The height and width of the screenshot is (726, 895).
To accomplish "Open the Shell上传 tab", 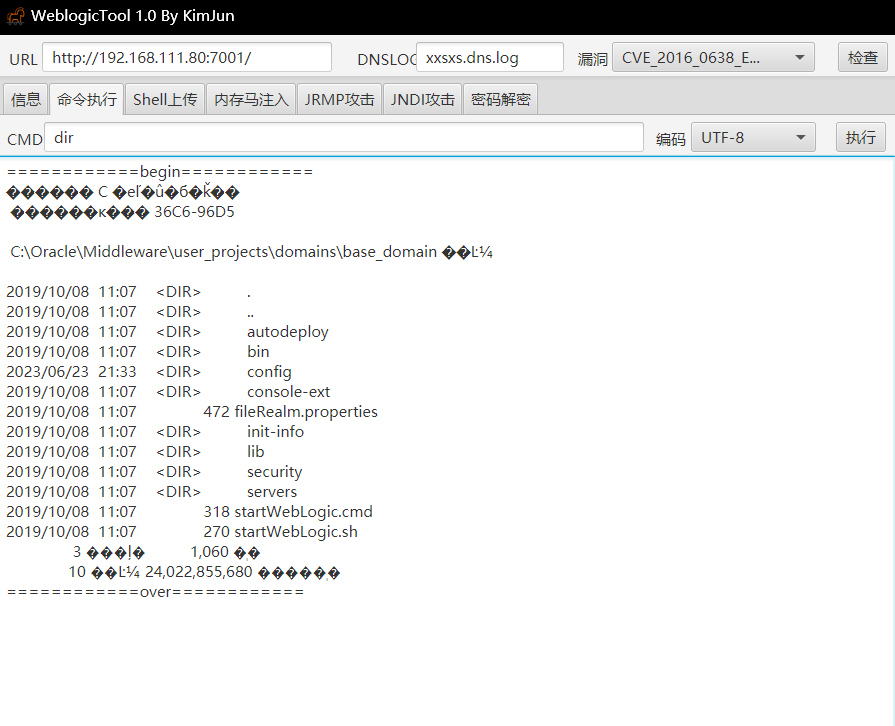I will point(165,99).
